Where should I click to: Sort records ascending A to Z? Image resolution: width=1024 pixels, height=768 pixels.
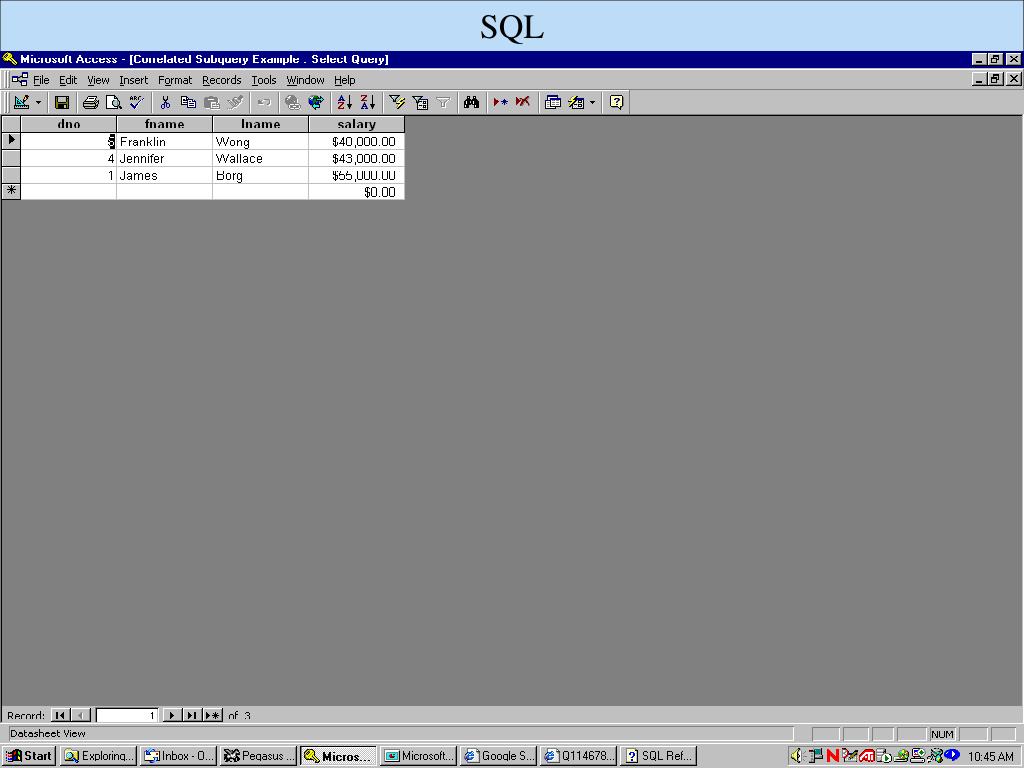click(345, 103)
